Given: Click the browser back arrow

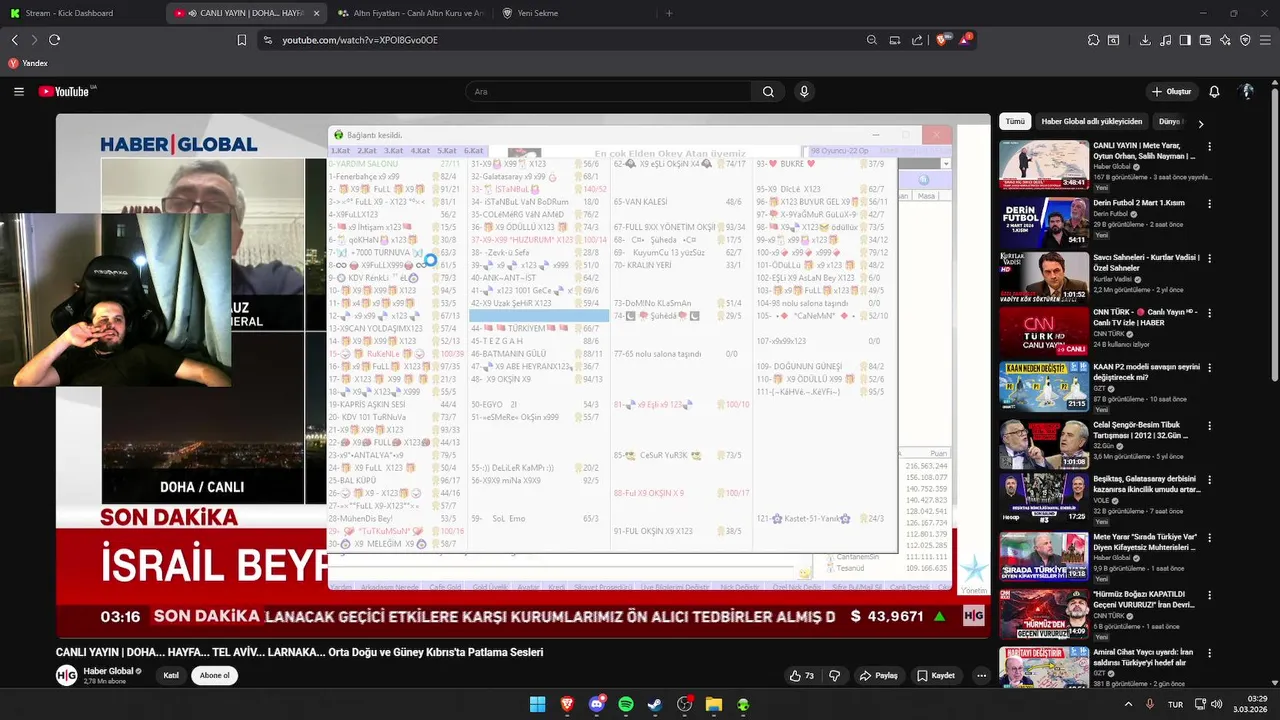Looking at the screenshot, I should coord(15,40).
